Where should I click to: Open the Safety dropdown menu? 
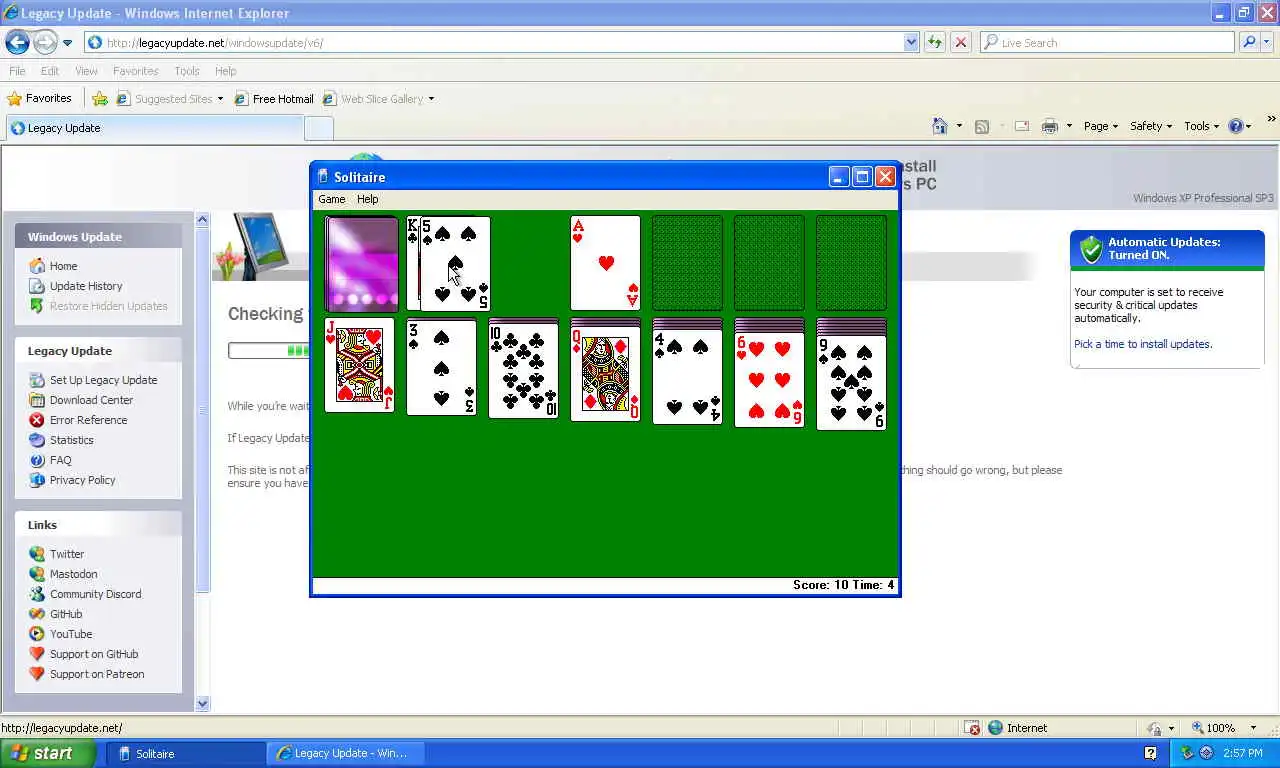pyautogui.click(x=1152, y=126)
